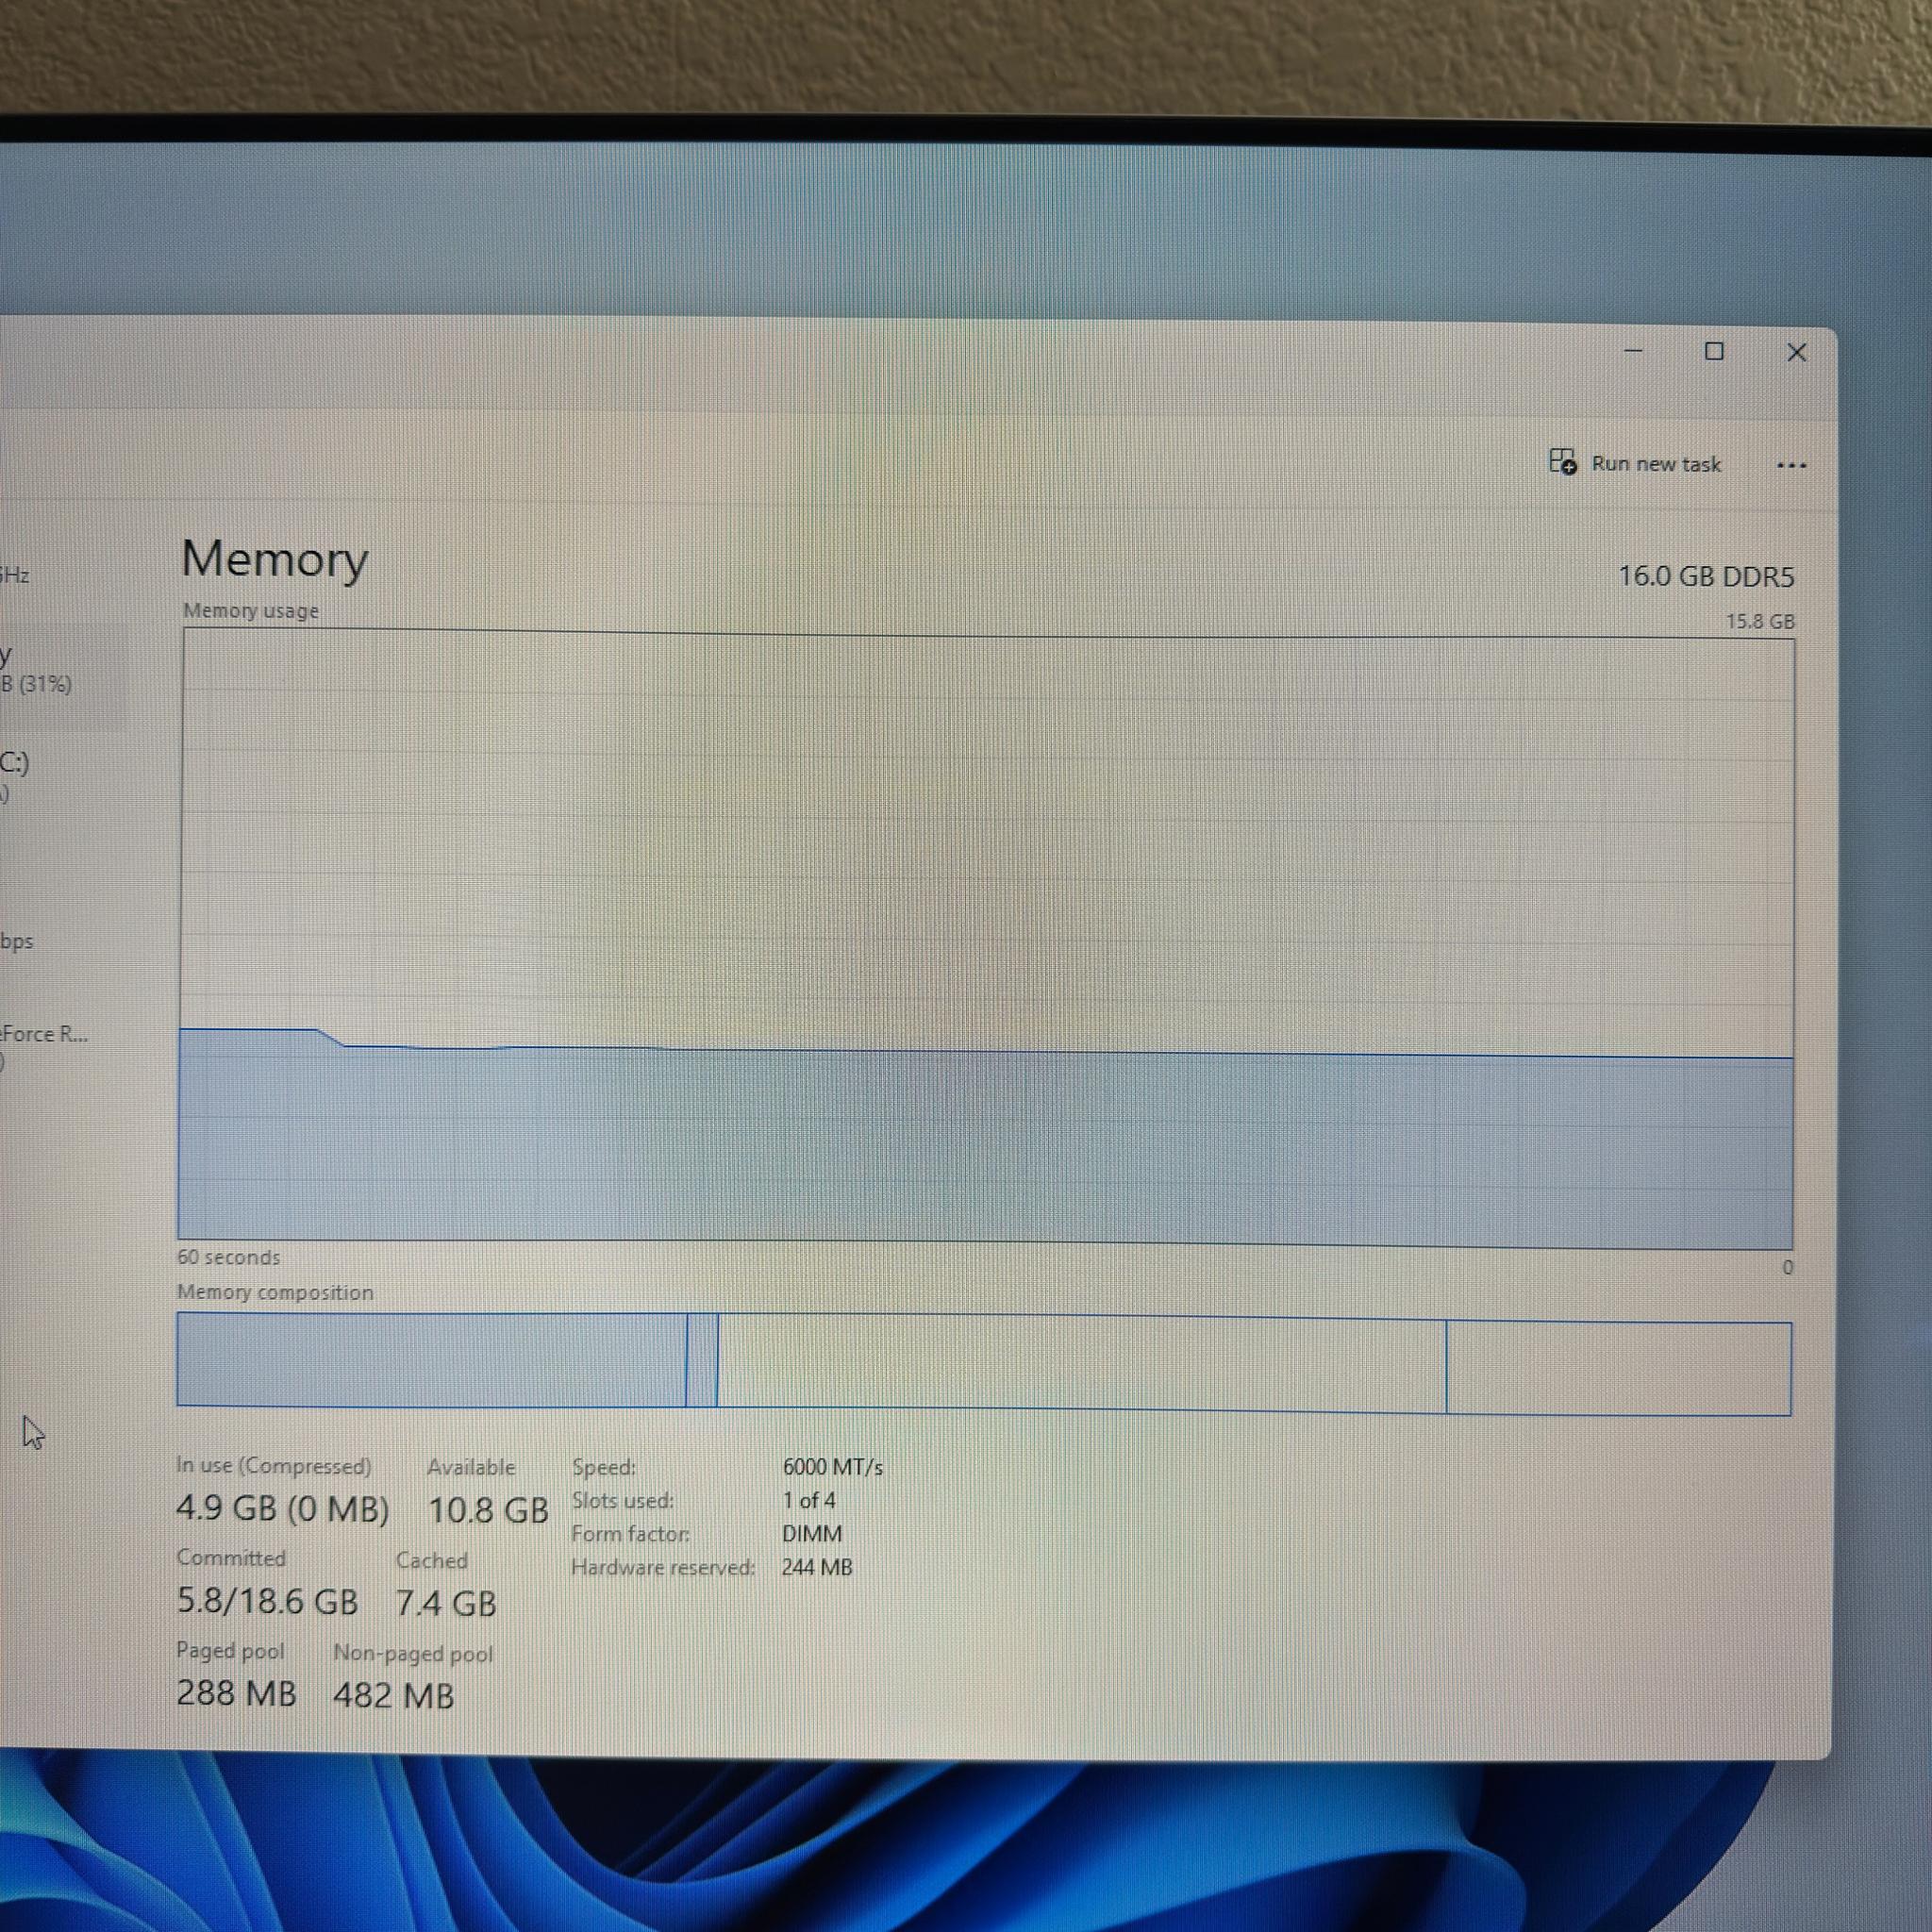Click the in-use segment of Memory composition bar
This screenshot has height=1932, width=1932.
pos(431,1359)
